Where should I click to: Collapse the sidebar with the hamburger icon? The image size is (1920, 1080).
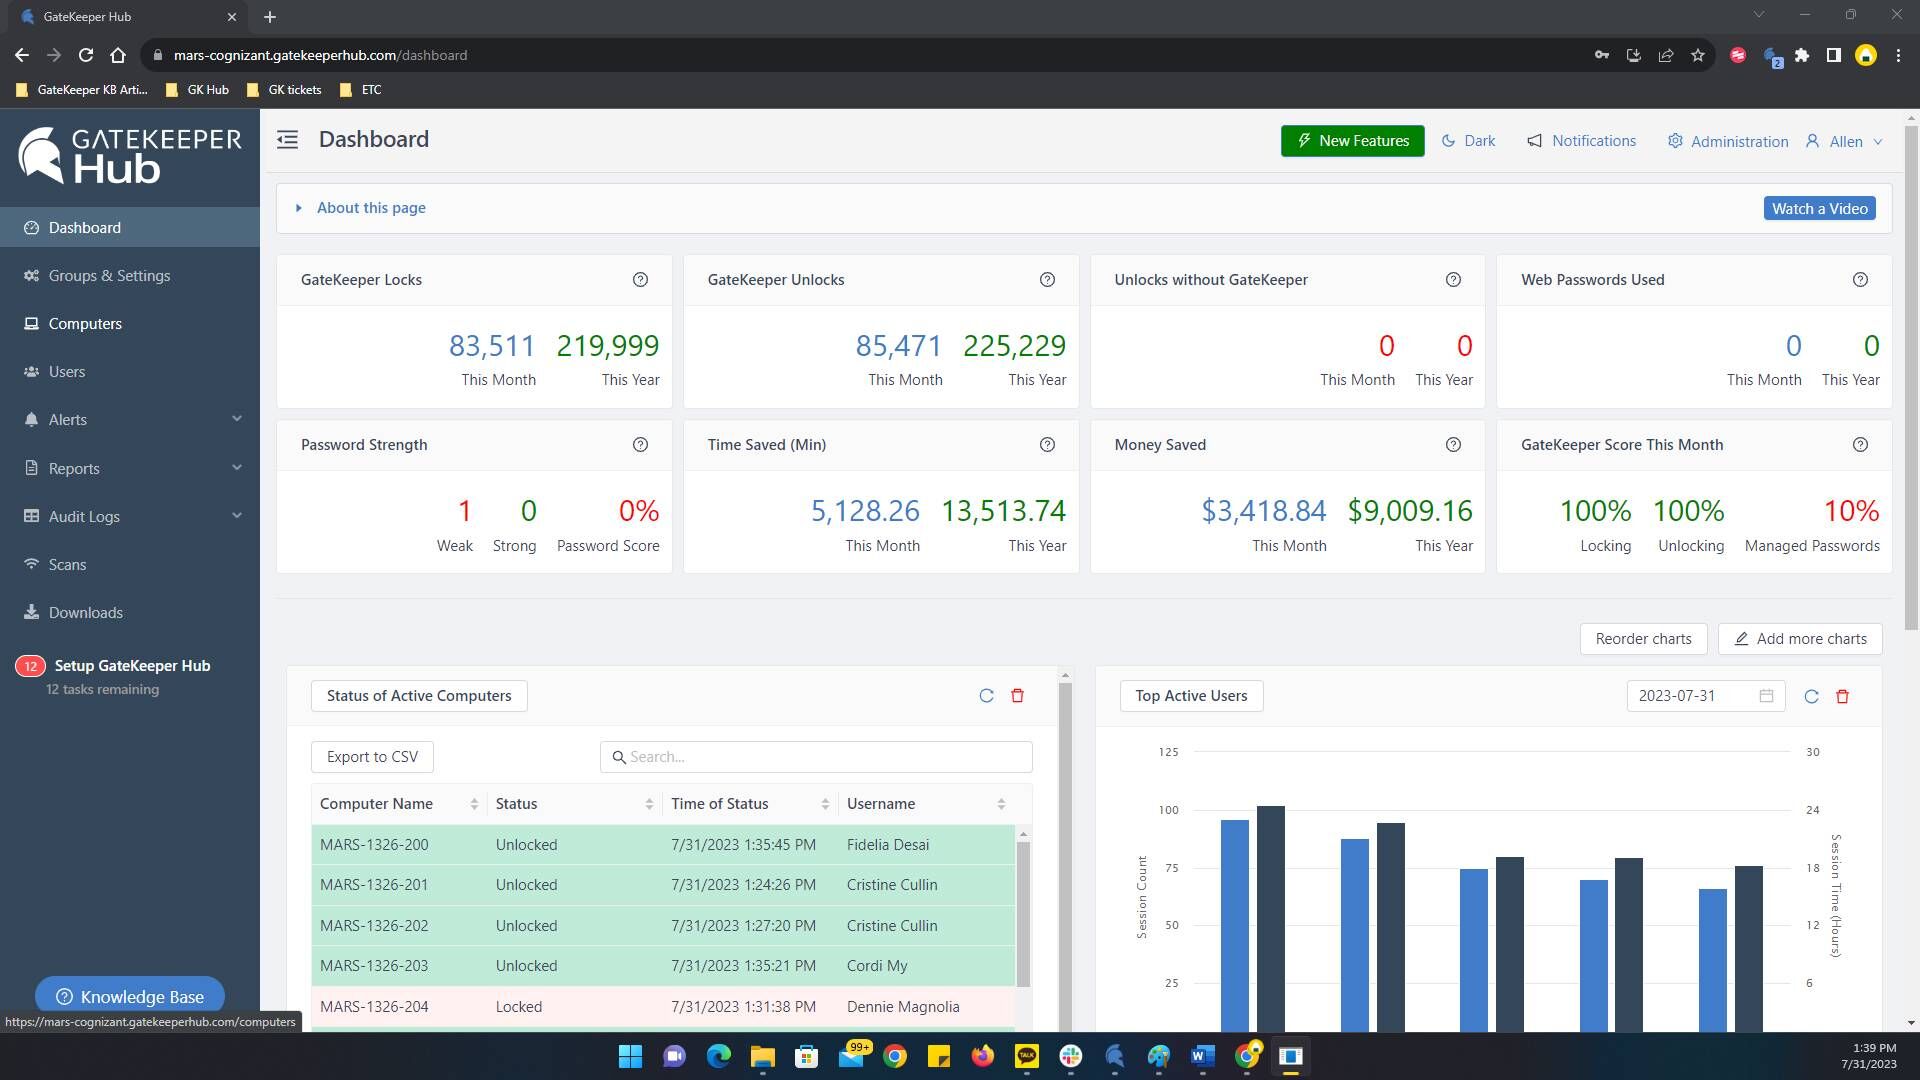coord(287,140)
